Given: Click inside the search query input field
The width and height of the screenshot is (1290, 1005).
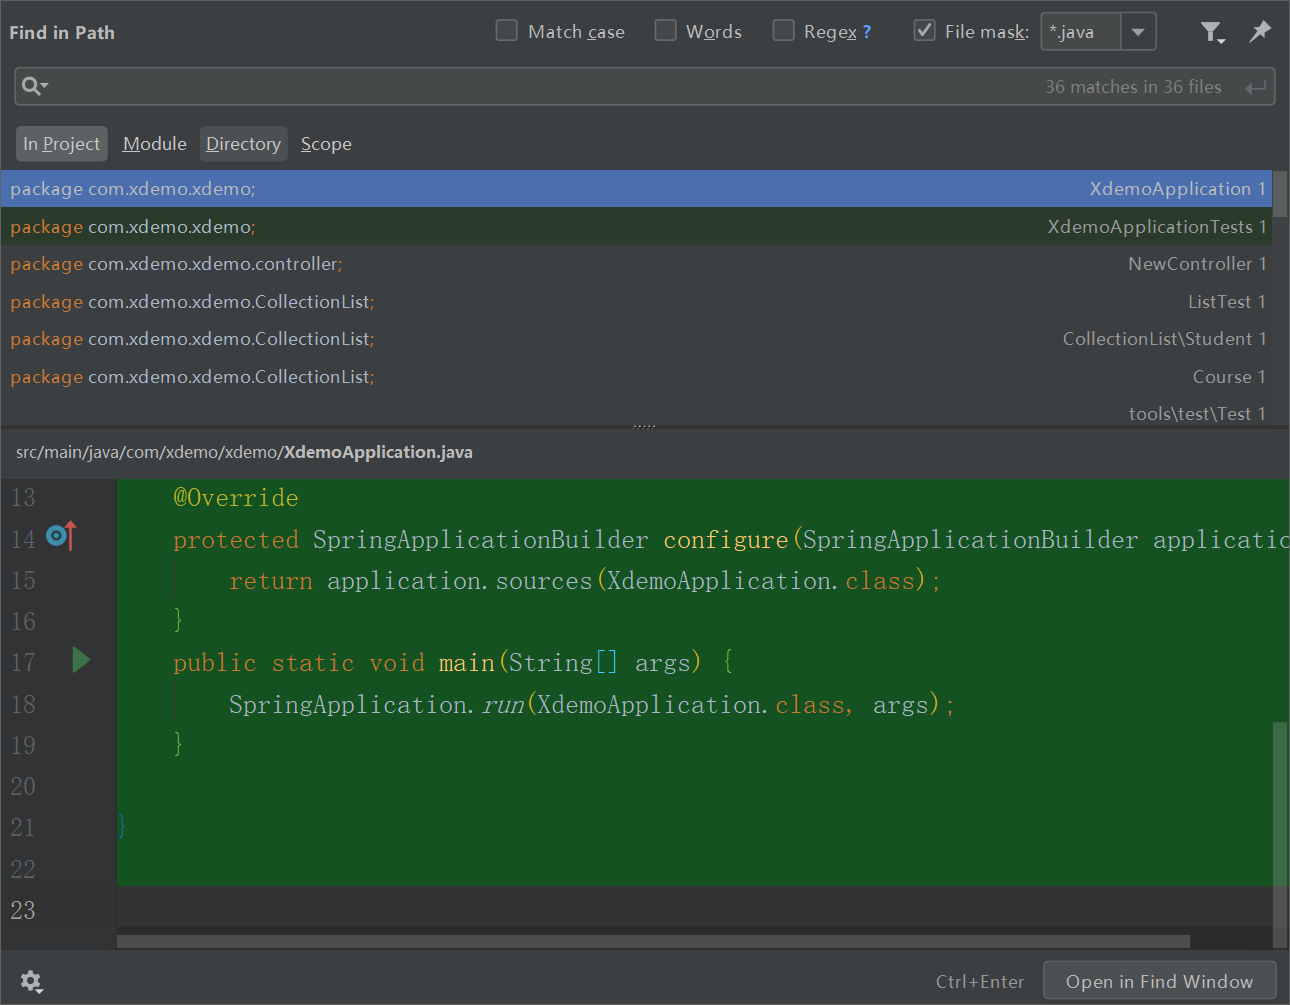Looking at the screenshot, I should 600,86.
